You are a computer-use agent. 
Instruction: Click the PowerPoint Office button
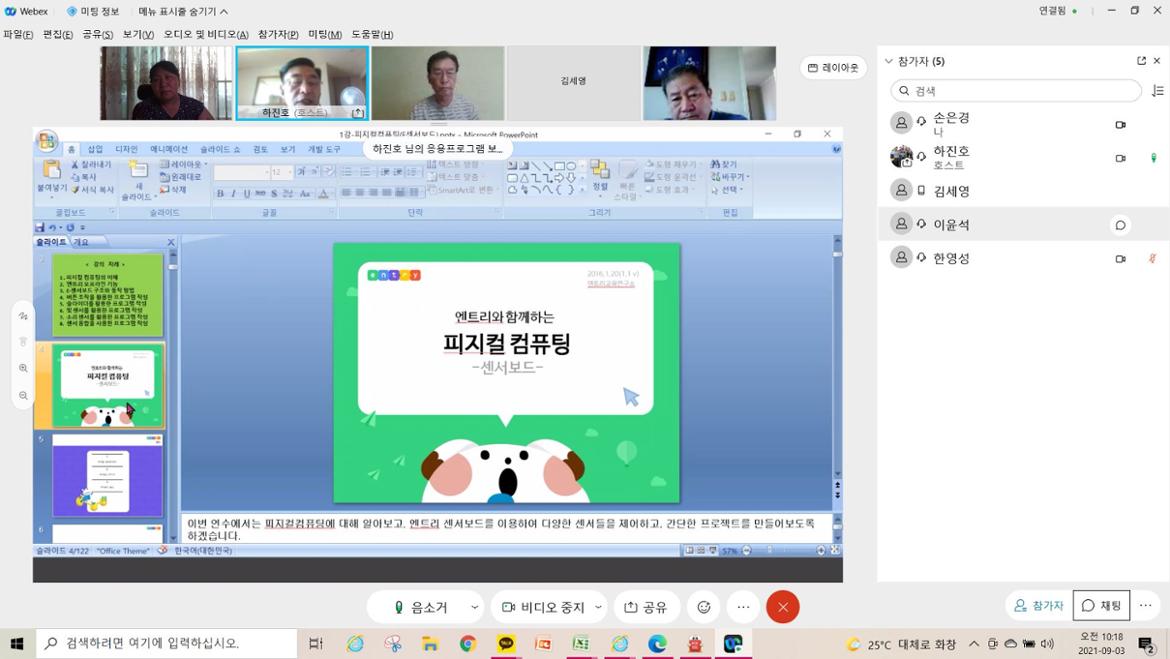pos(47,141)
